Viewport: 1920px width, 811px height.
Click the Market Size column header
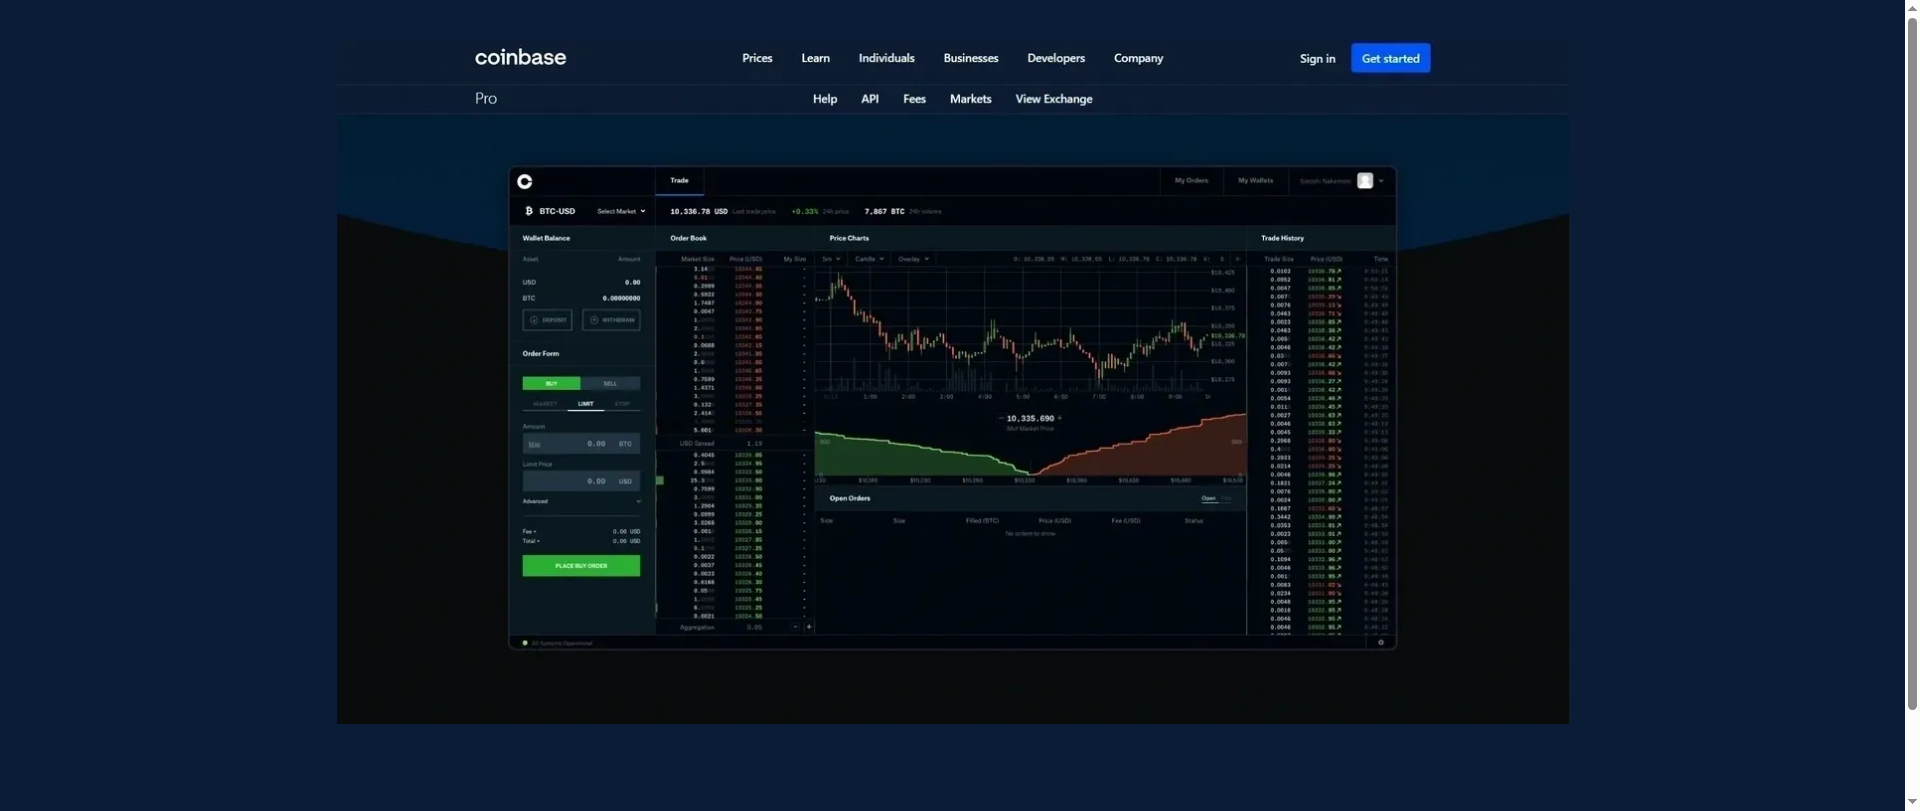click(x=698, y=259)
